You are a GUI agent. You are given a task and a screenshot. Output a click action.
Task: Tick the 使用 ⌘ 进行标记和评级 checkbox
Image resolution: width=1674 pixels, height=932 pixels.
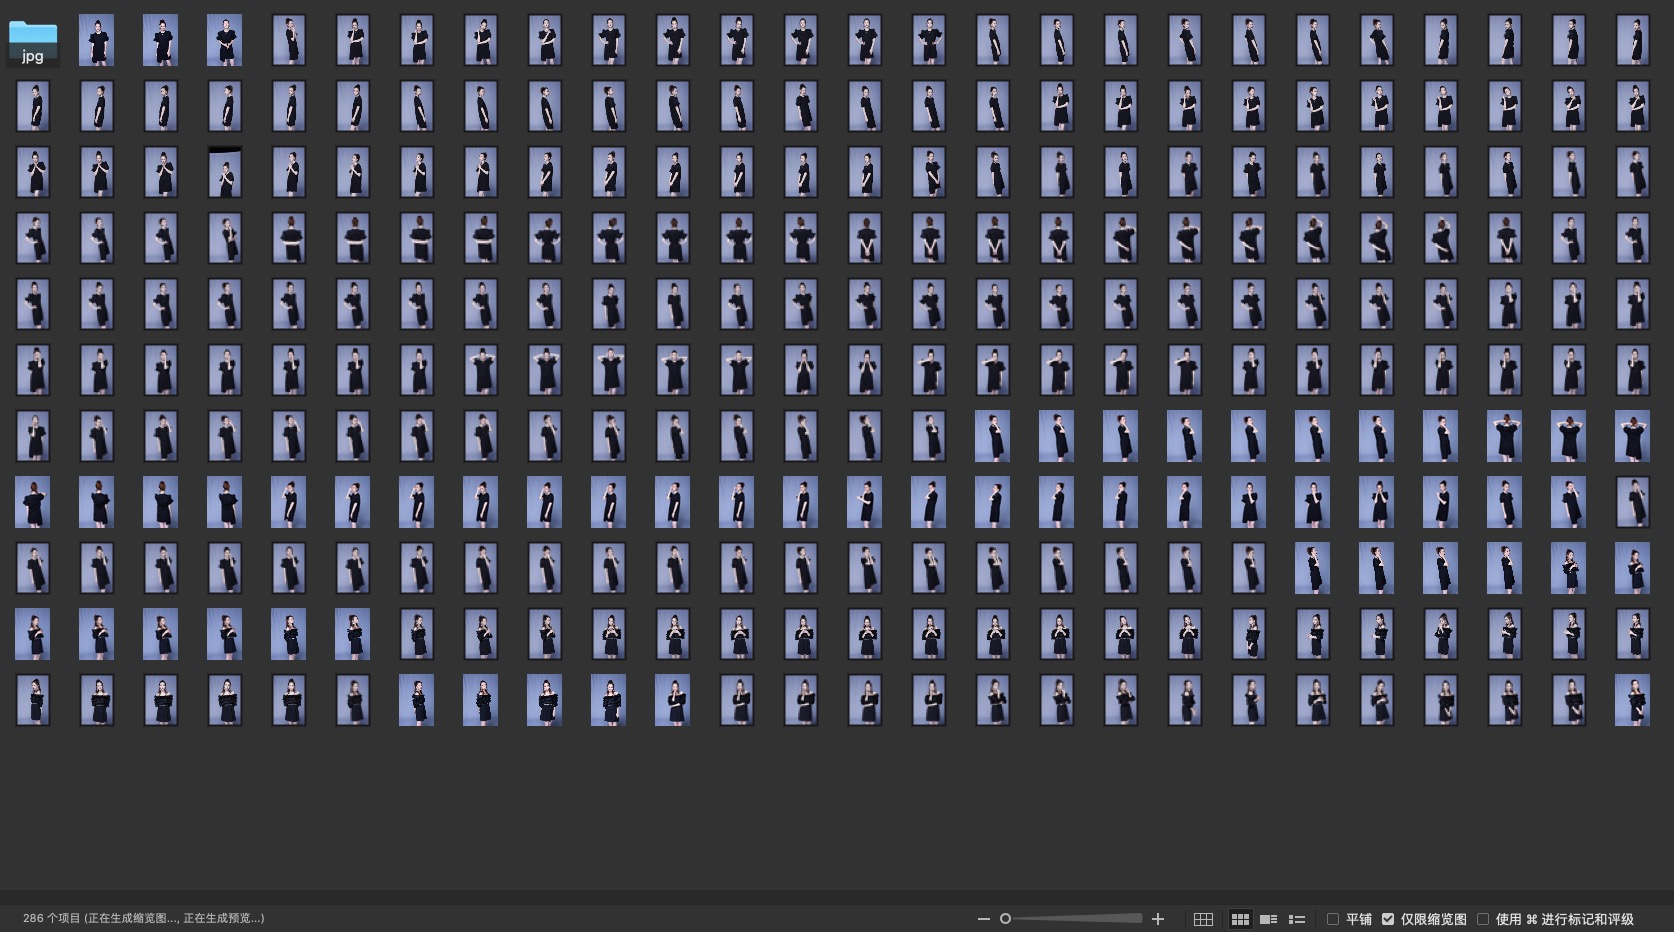[1483, 919]
